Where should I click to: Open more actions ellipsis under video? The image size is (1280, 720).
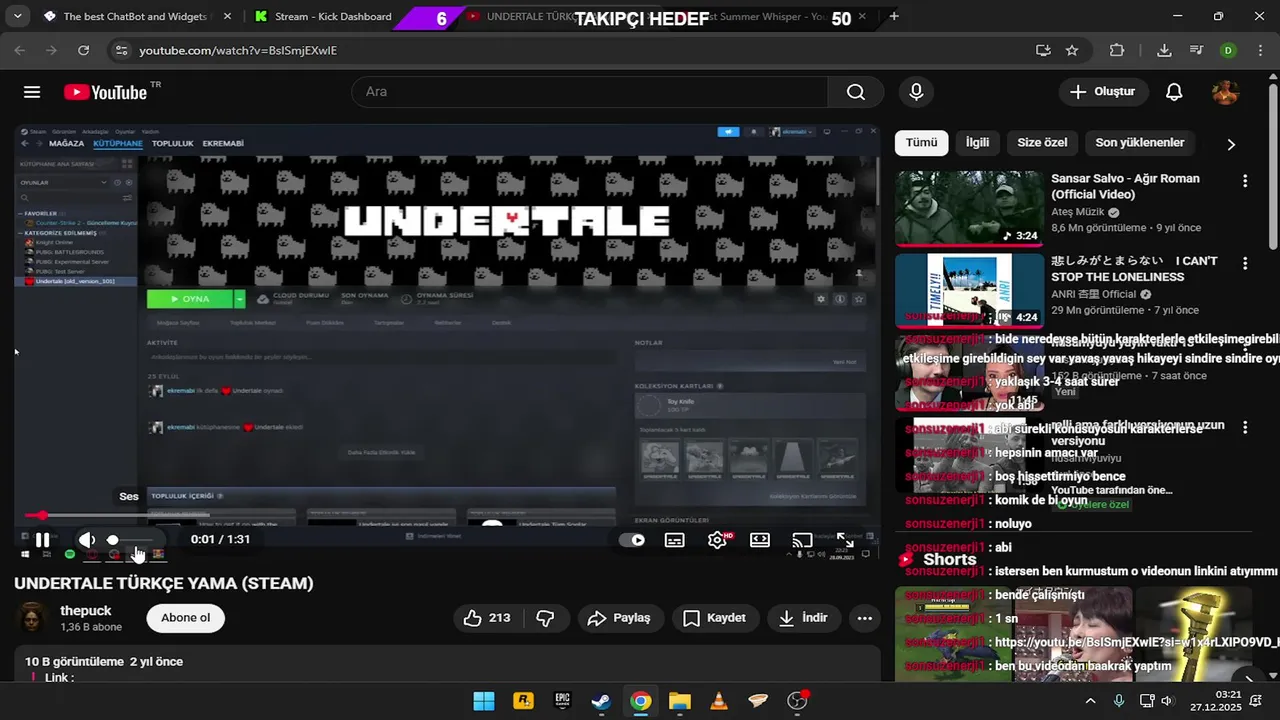[865, 618]
